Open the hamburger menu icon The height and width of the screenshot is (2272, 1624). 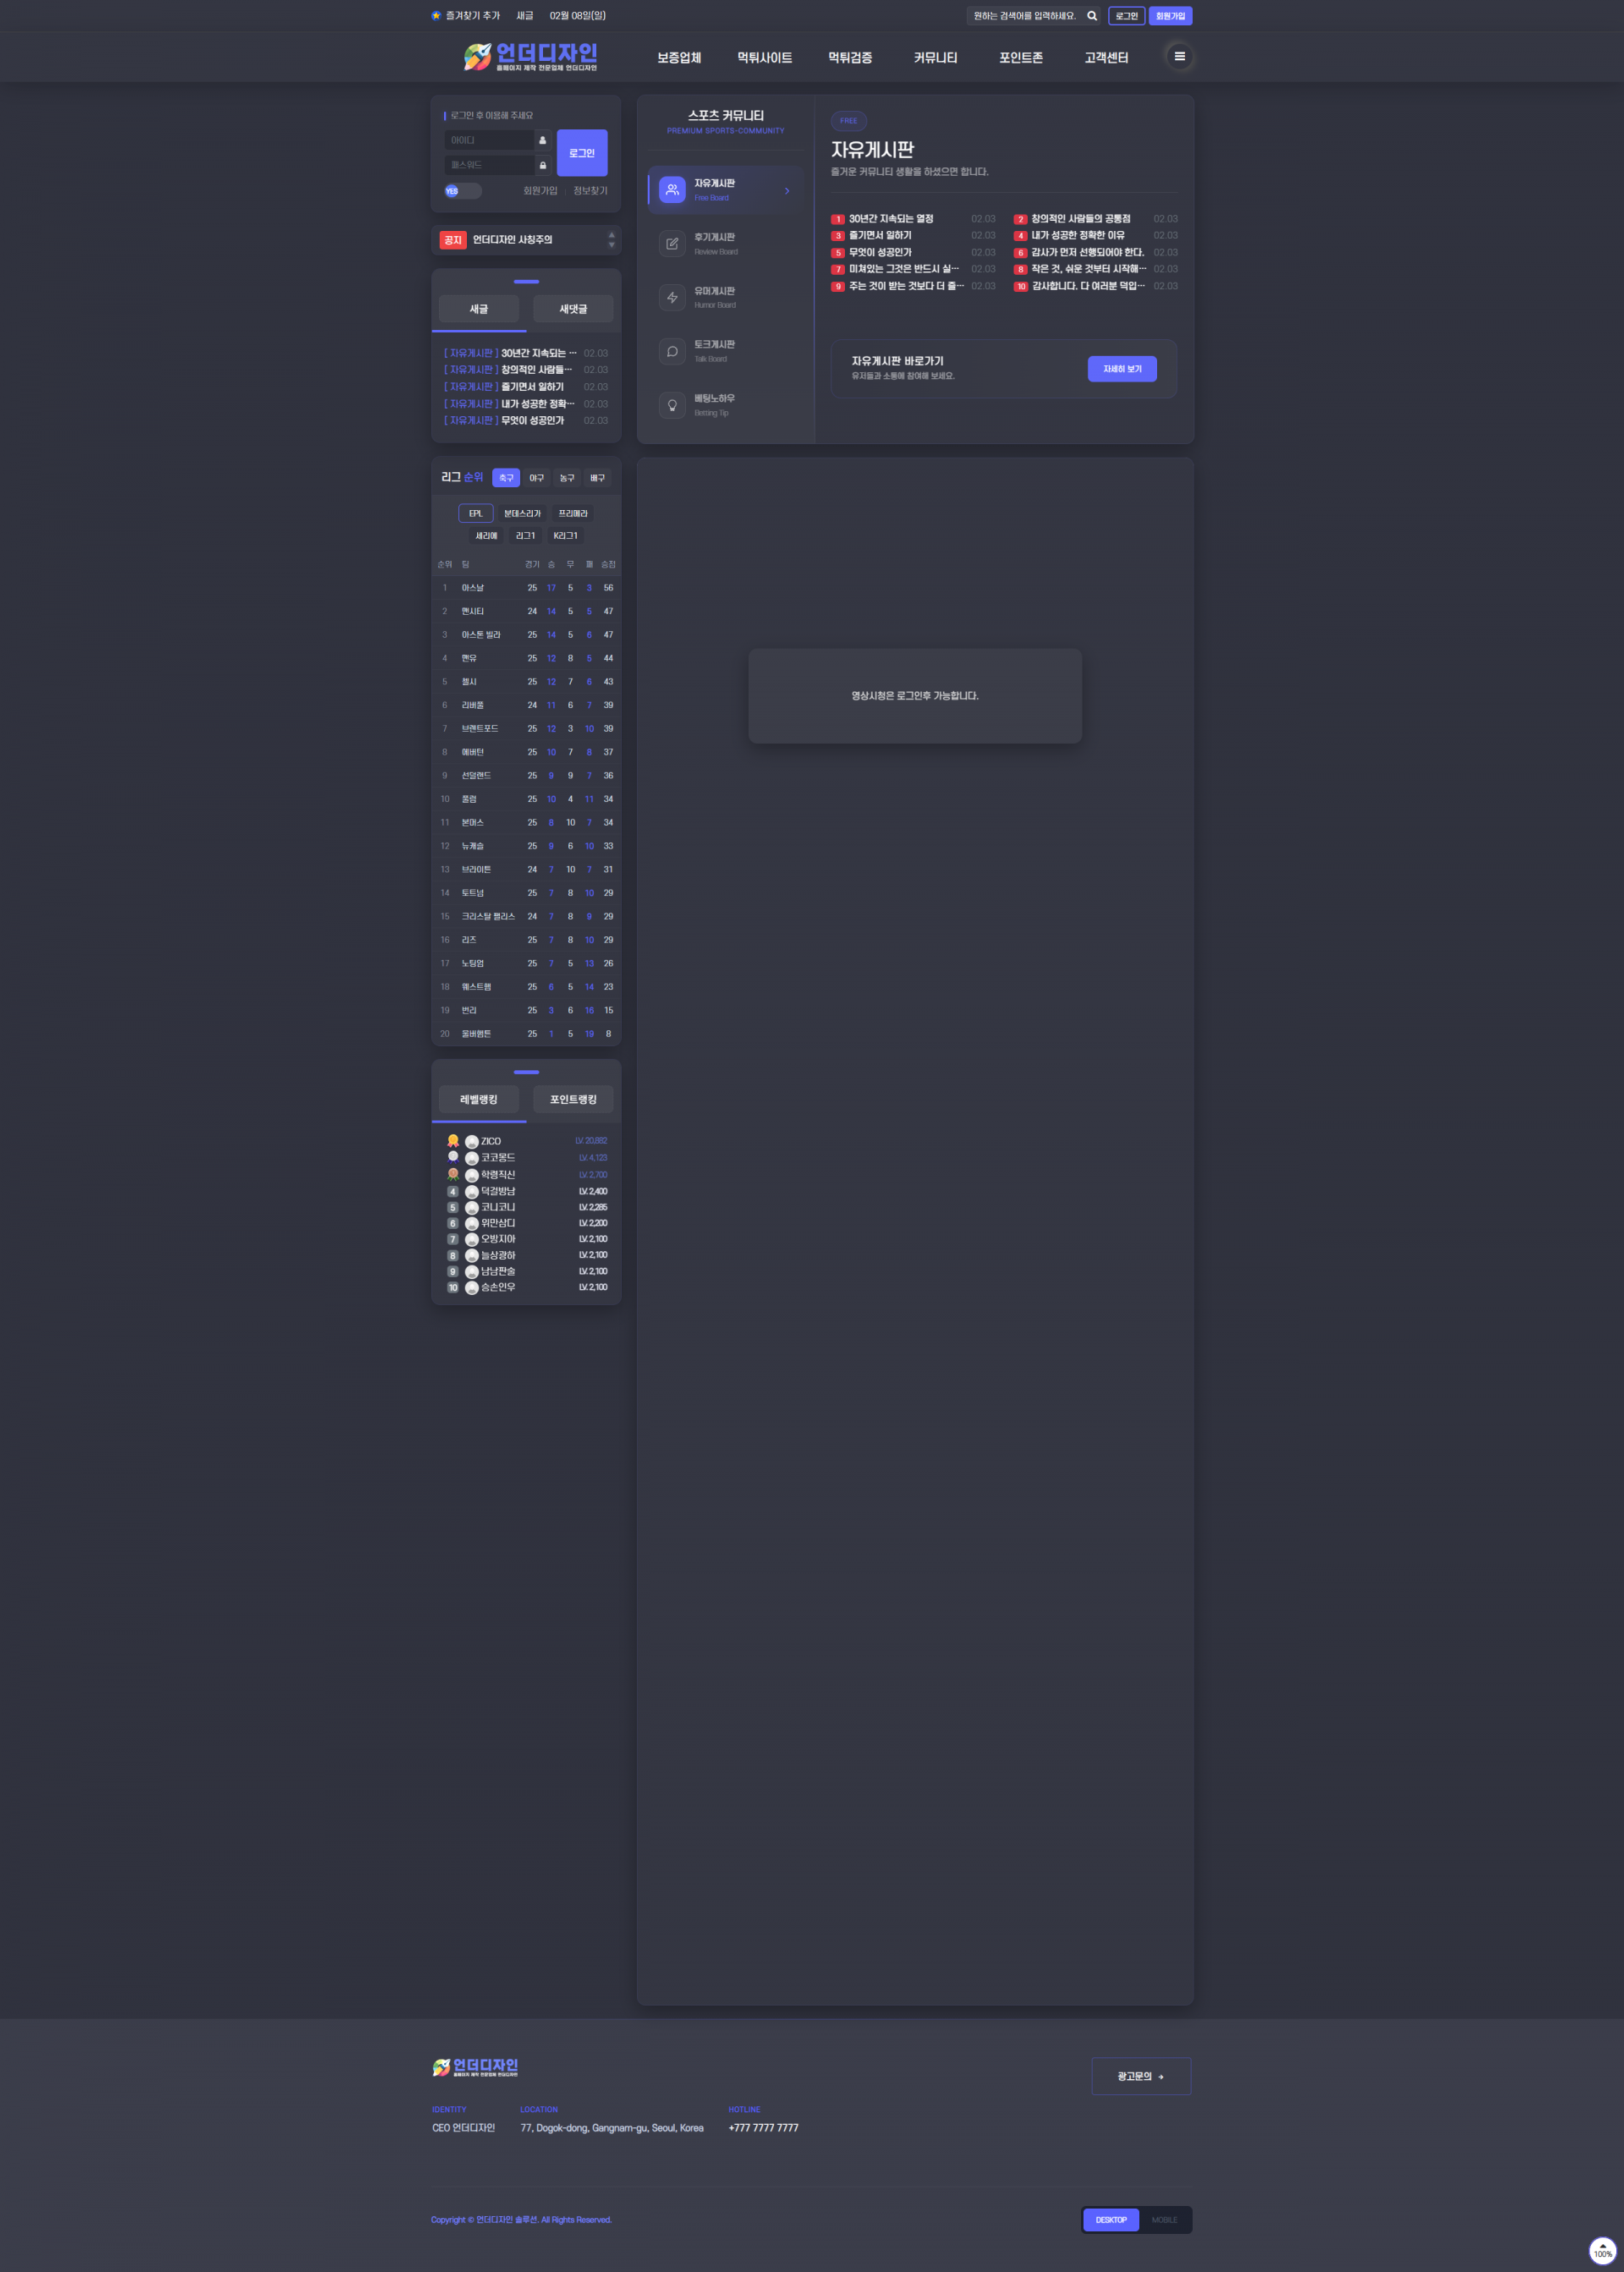pyautogui.click(x=1179, y=57)
